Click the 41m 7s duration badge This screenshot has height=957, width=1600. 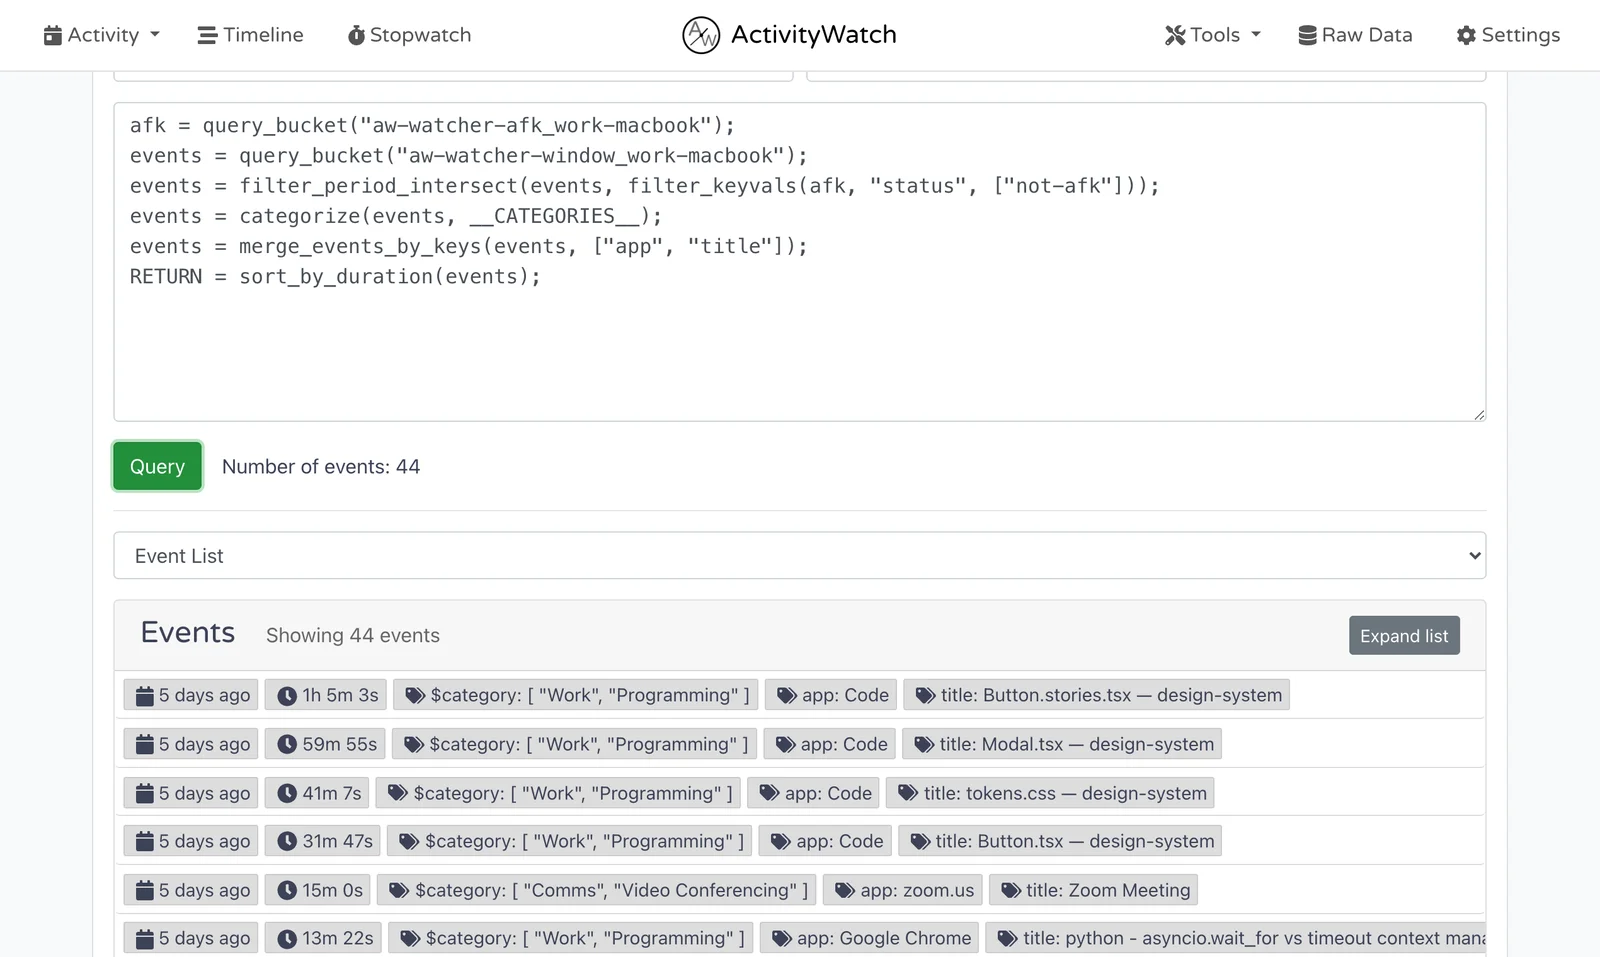tap(317, 793)
